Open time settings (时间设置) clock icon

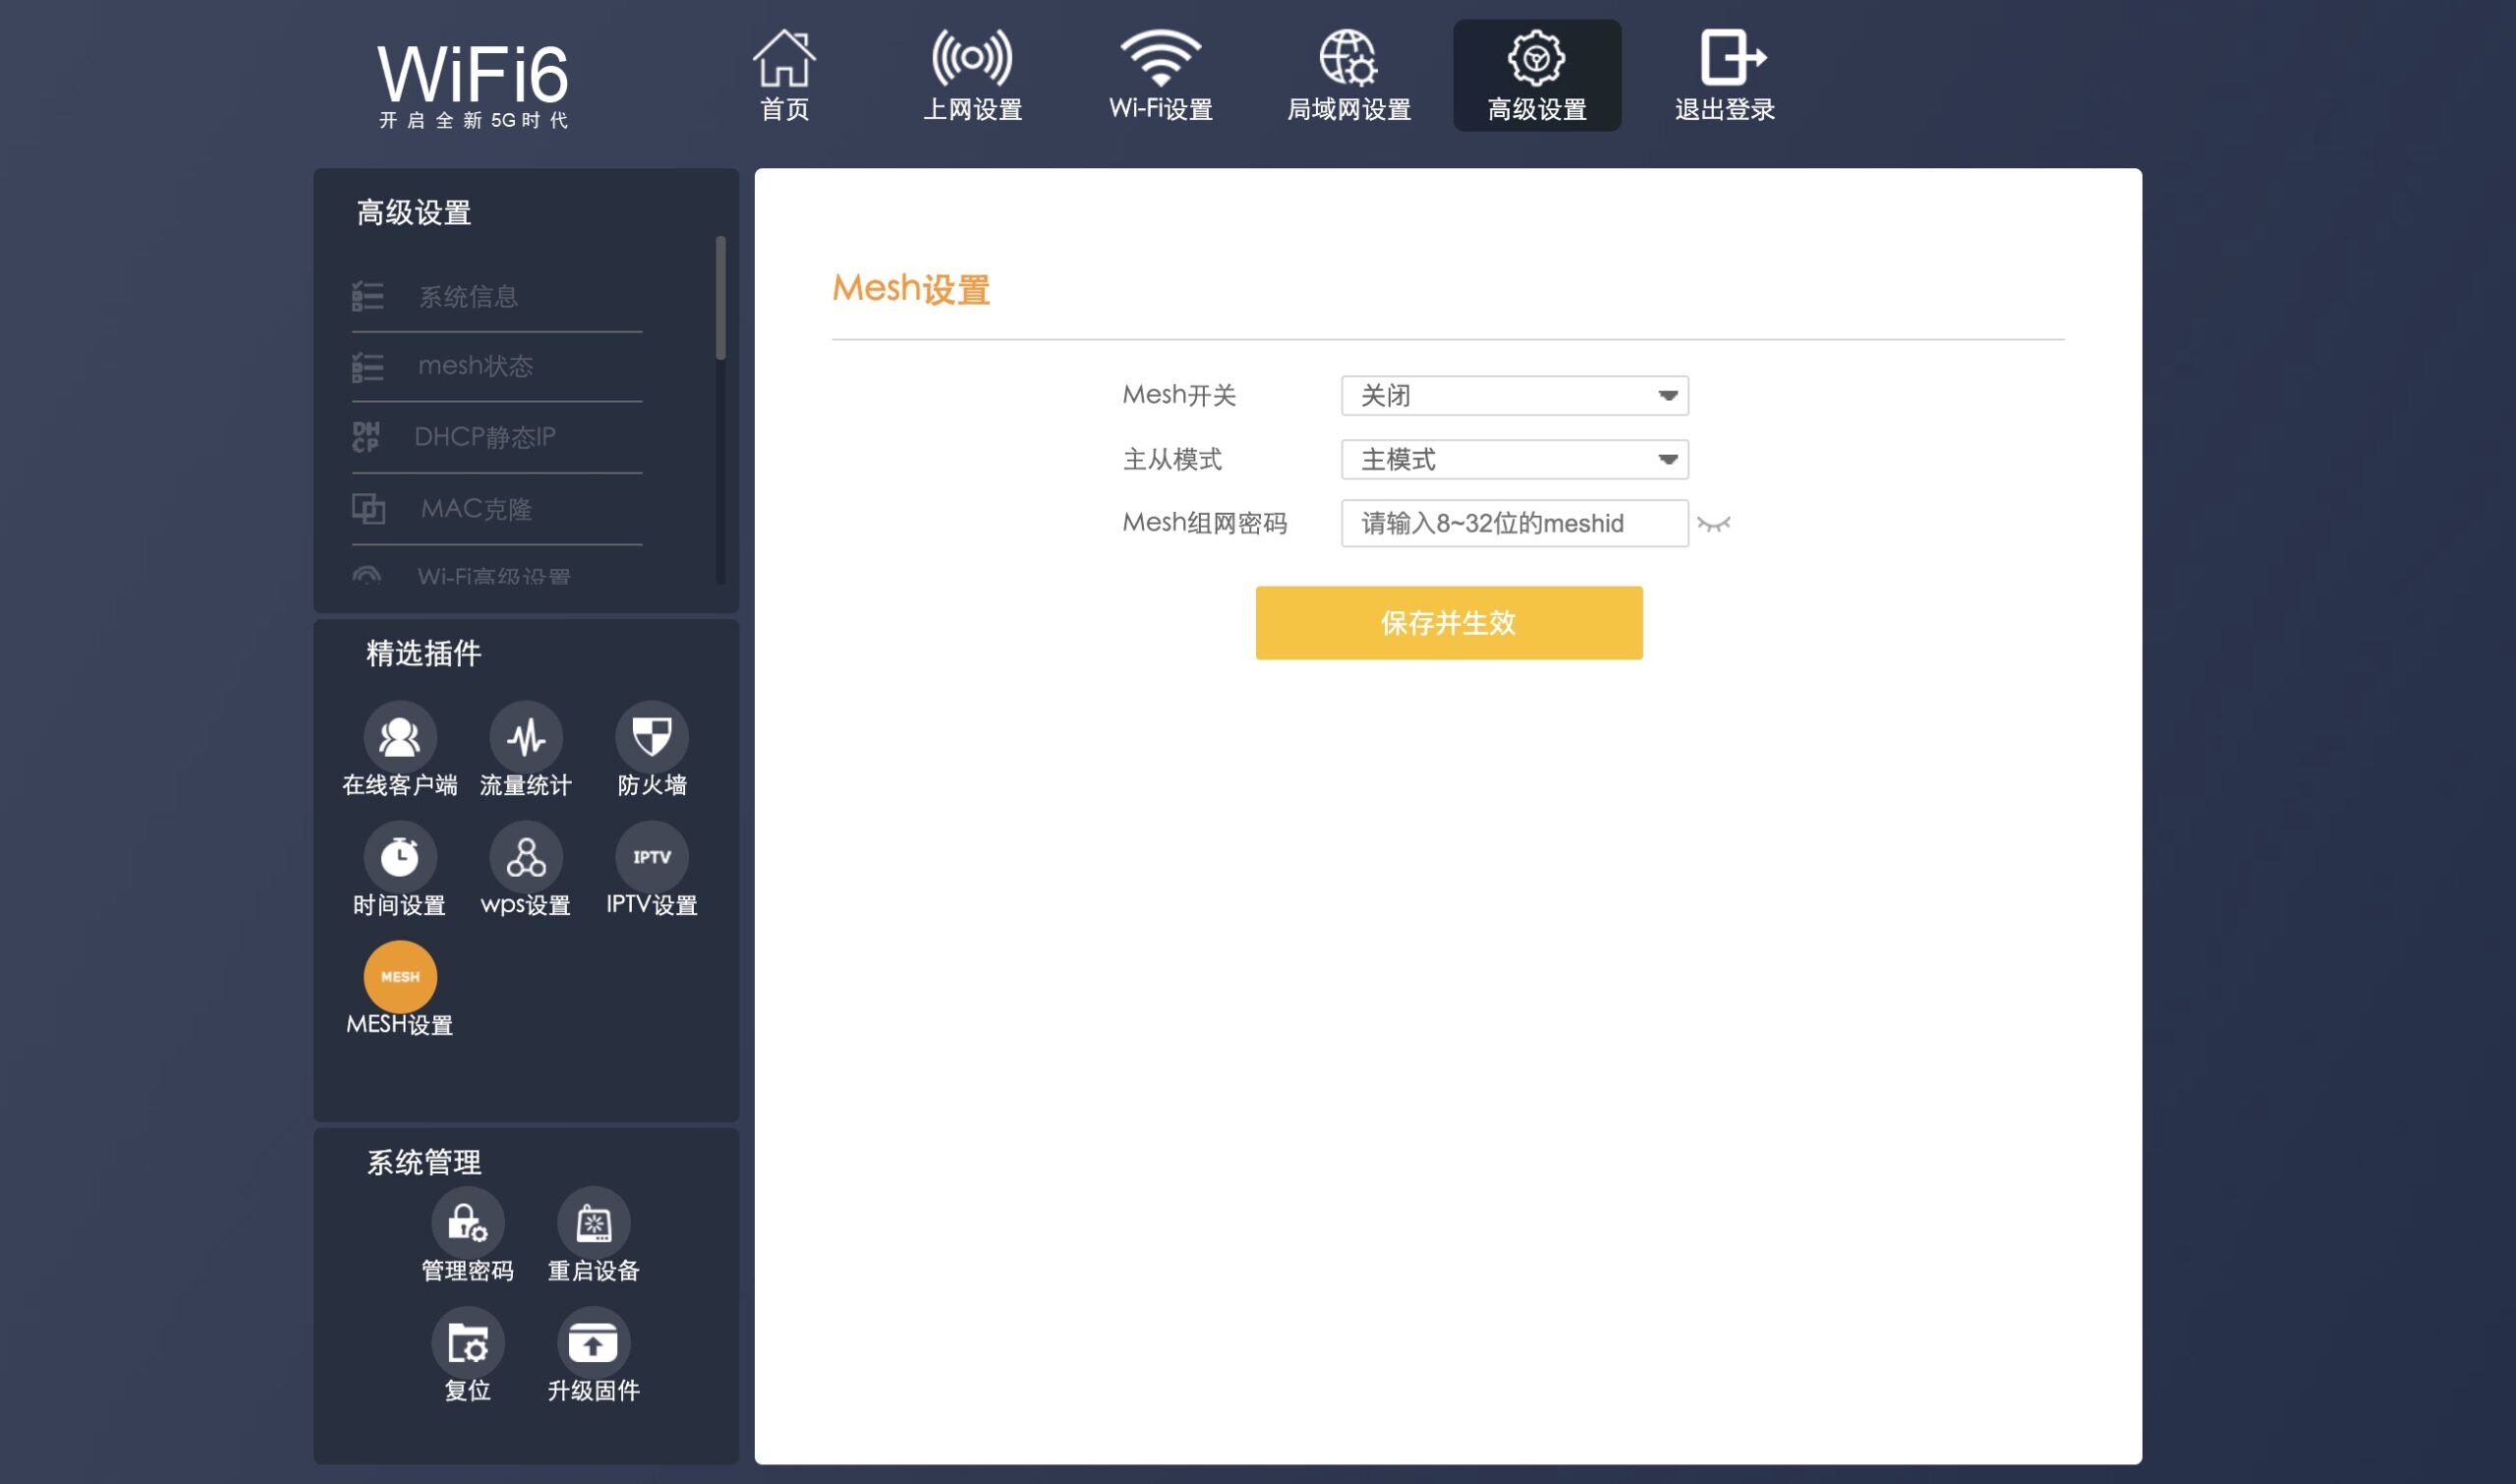tap(399, 857)
